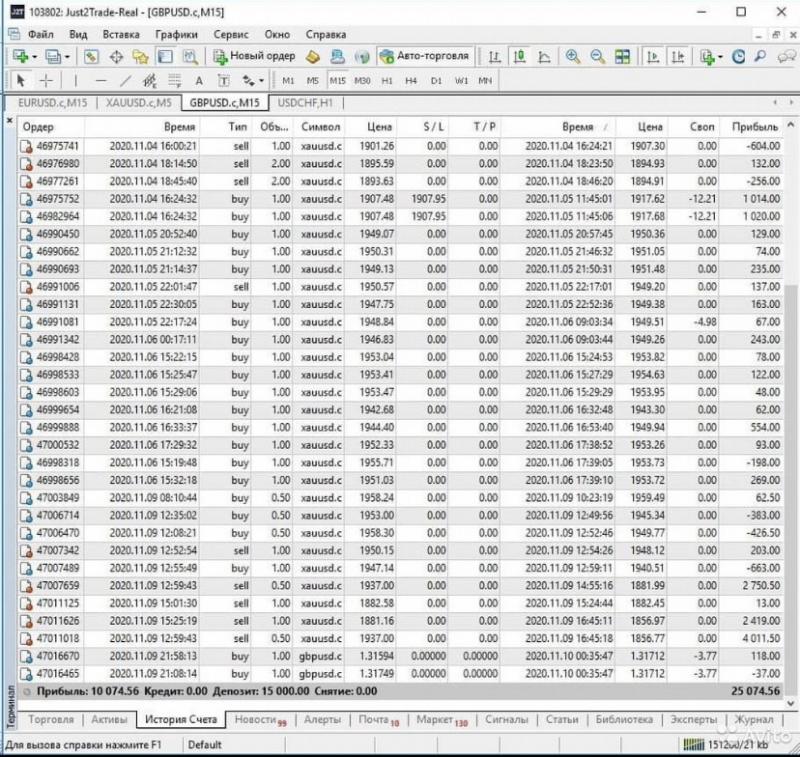Image resolution: width=800 pixels, height=757 pixels.
Task: Show the Navigator panel star-folder icon
Action: click(140, 57)
